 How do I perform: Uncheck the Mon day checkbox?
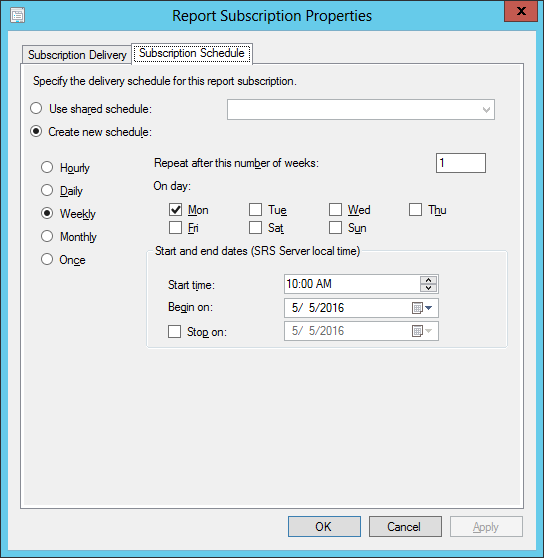click(x=175, y=210)
